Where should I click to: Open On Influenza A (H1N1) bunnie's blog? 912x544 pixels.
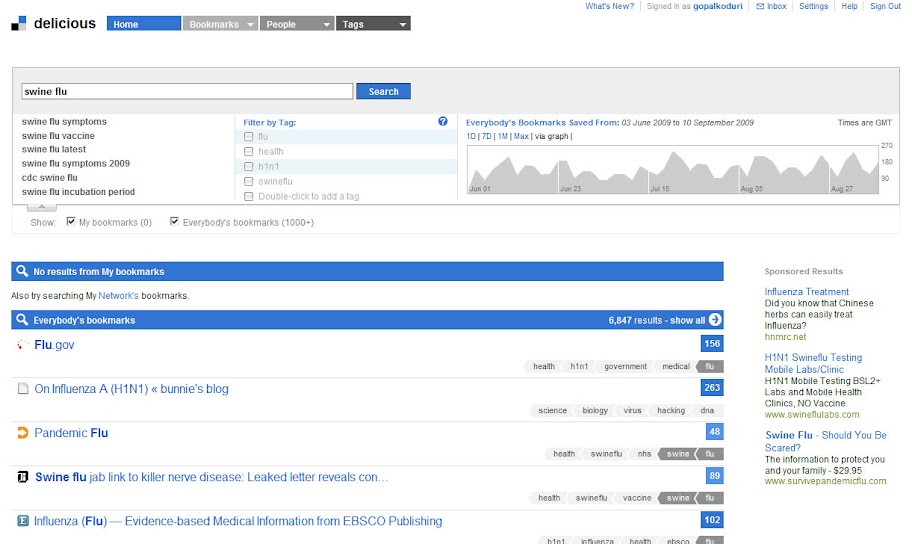click(x=131, y=389)
